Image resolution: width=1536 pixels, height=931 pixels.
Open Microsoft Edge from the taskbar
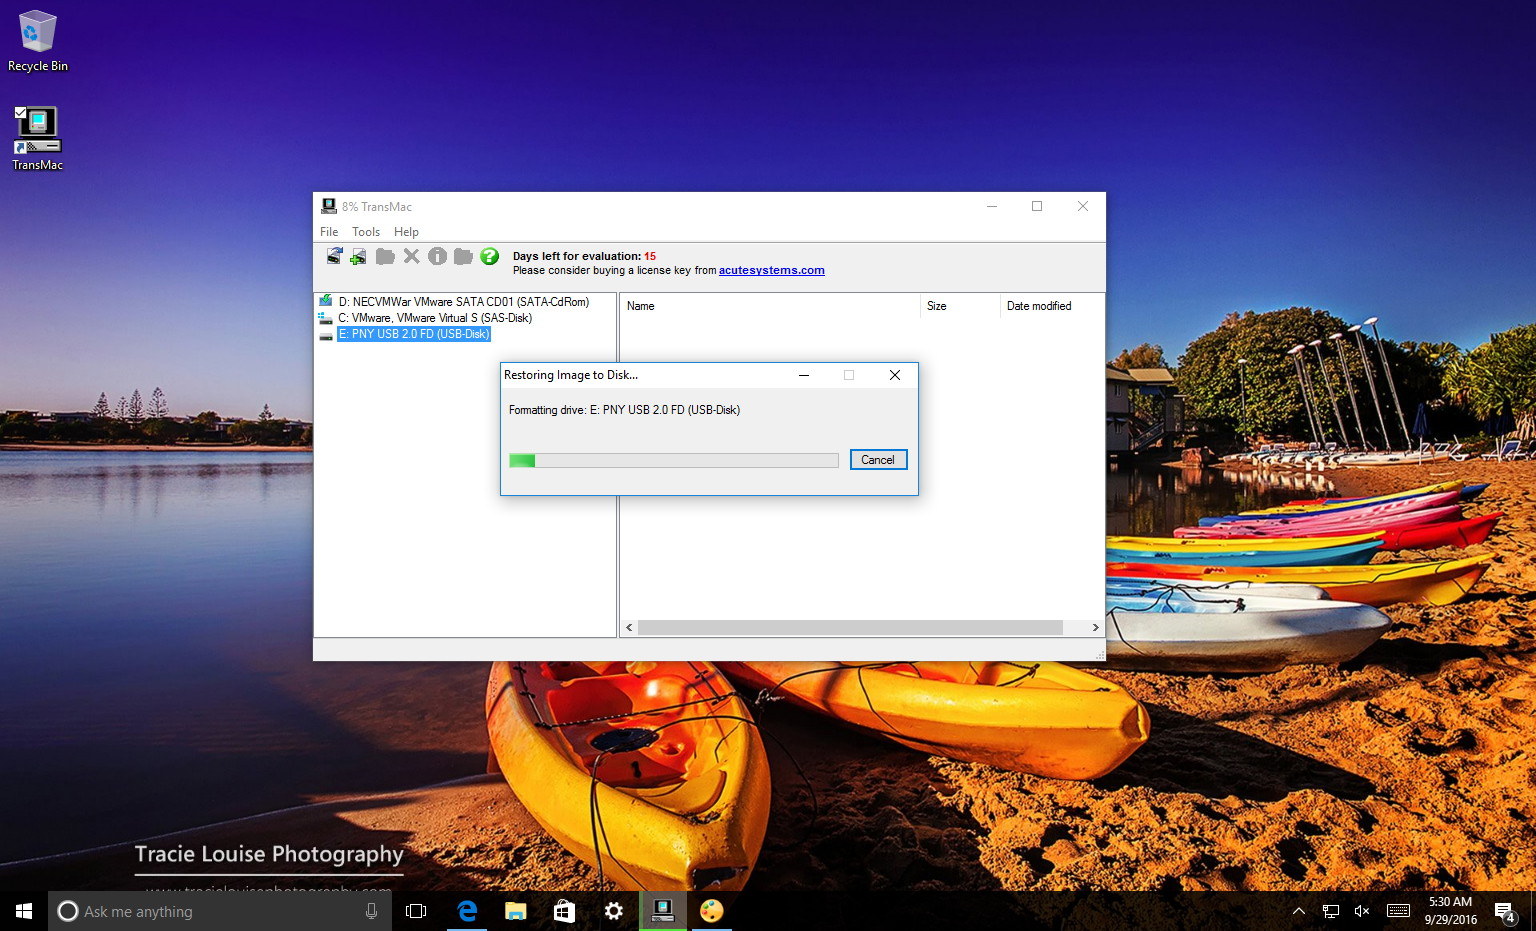(466, 911)
